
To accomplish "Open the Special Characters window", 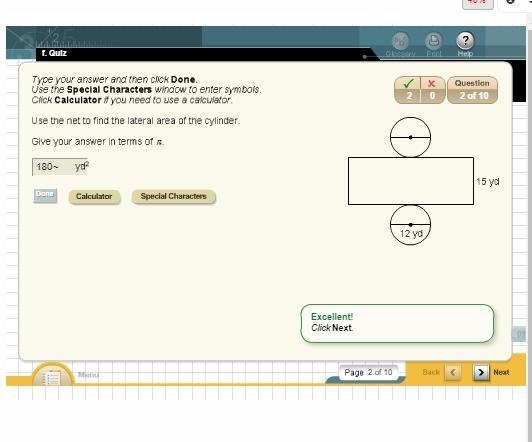I will (x=173, y=196).
